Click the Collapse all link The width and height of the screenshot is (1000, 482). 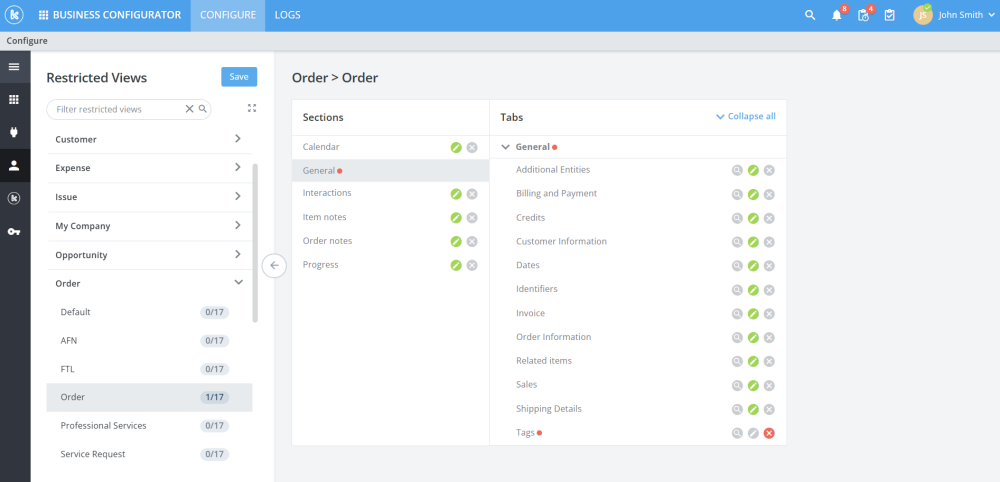(x=746, y=117)
